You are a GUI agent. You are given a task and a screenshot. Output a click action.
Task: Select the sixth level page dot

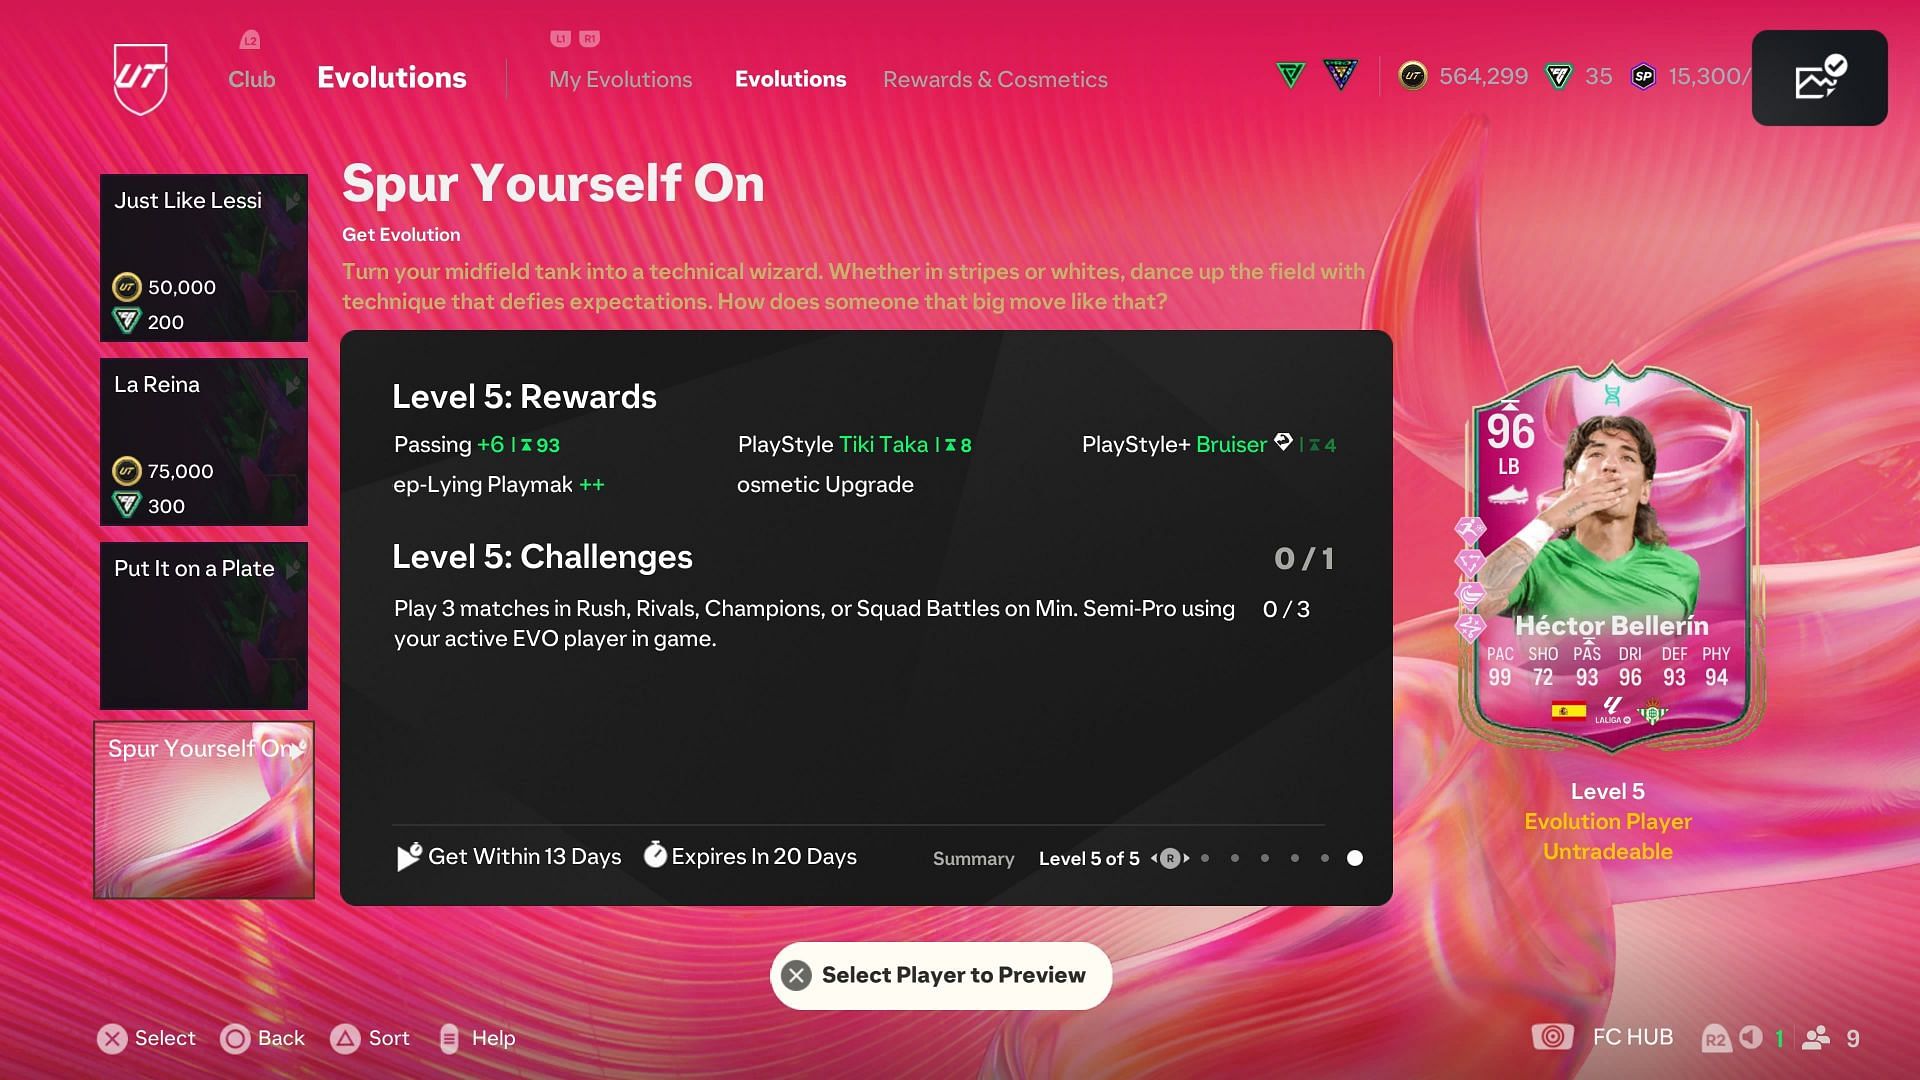click(x=1354, y=858)
